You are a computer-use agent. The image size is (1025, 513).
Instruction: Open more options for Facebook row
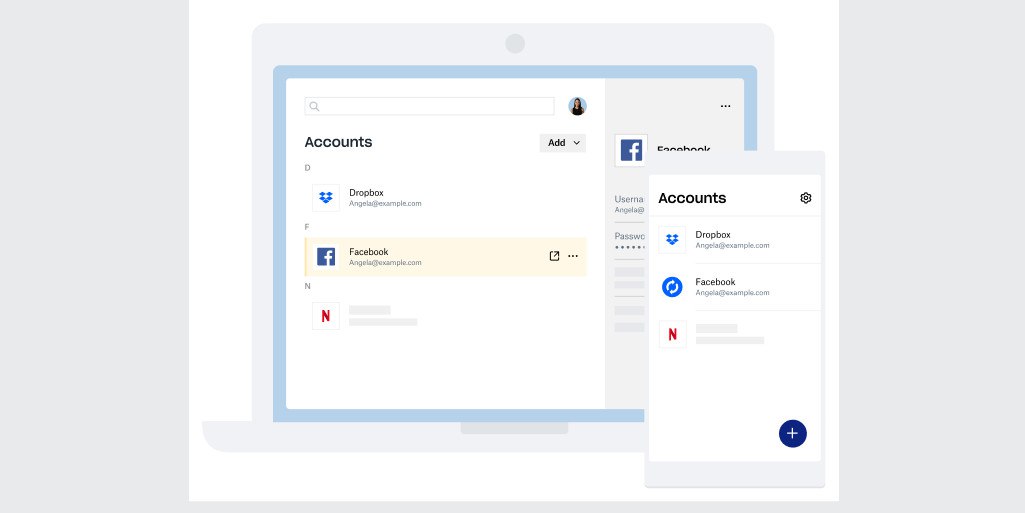(x=573, y=256)
